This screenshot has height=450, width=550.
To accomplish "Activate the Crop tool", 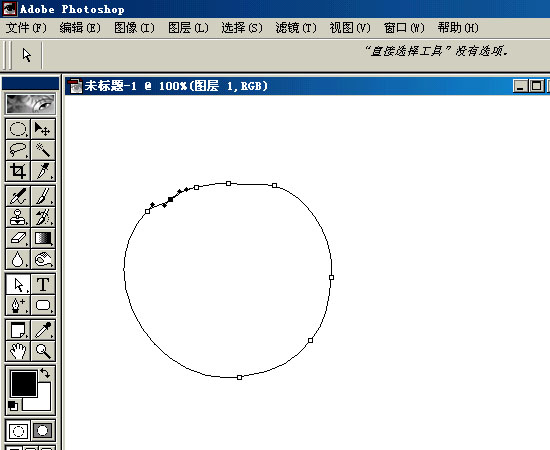I will pos(18,171).
